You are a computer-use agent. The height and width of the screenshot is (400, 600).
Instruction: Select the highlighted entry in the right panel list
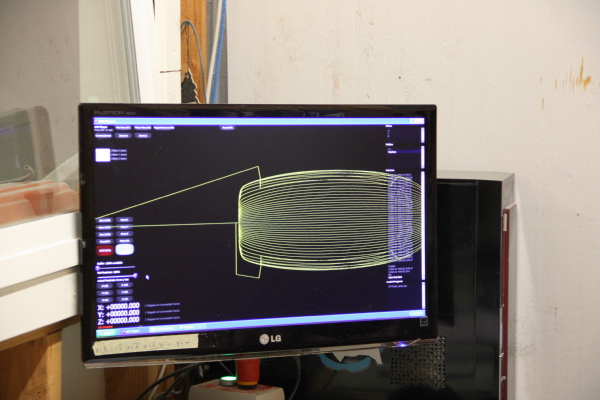(403, 152)
